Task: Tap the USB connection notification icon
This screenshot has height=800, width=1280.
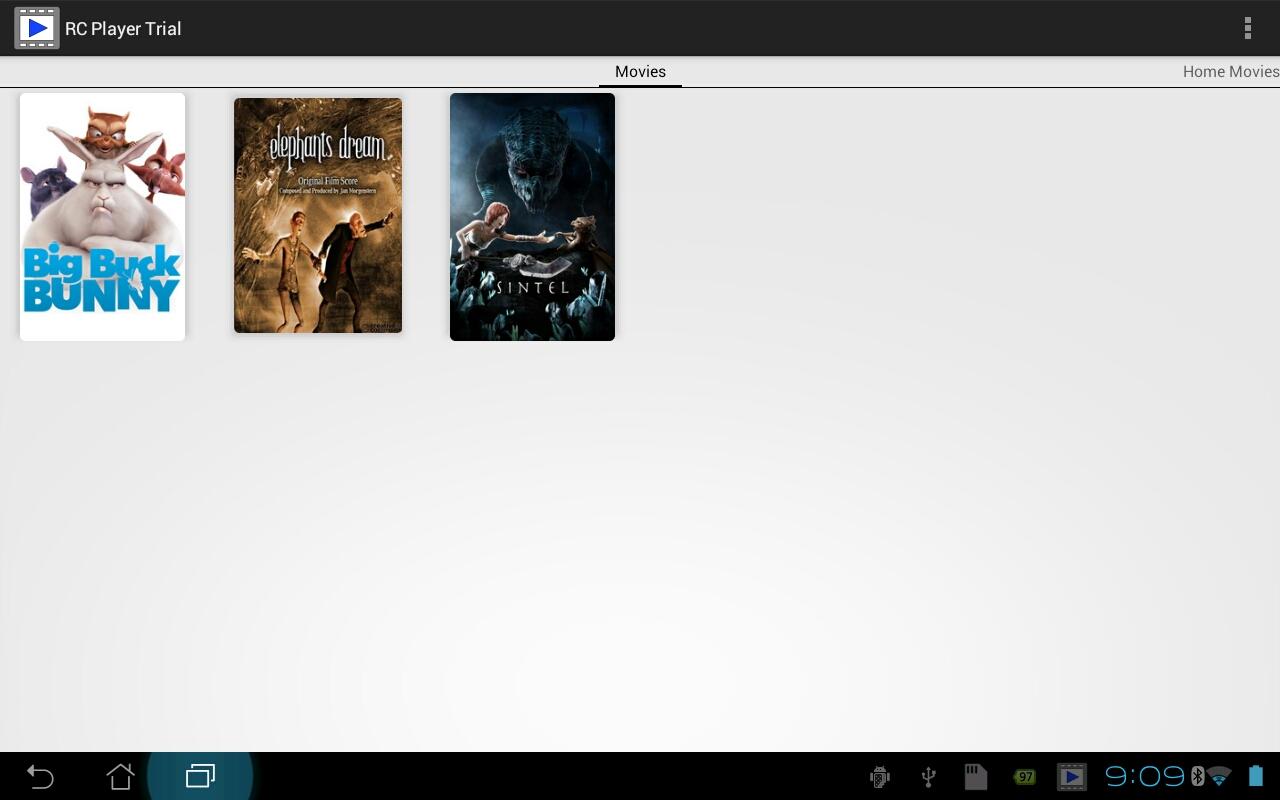Action: (928, 776)
